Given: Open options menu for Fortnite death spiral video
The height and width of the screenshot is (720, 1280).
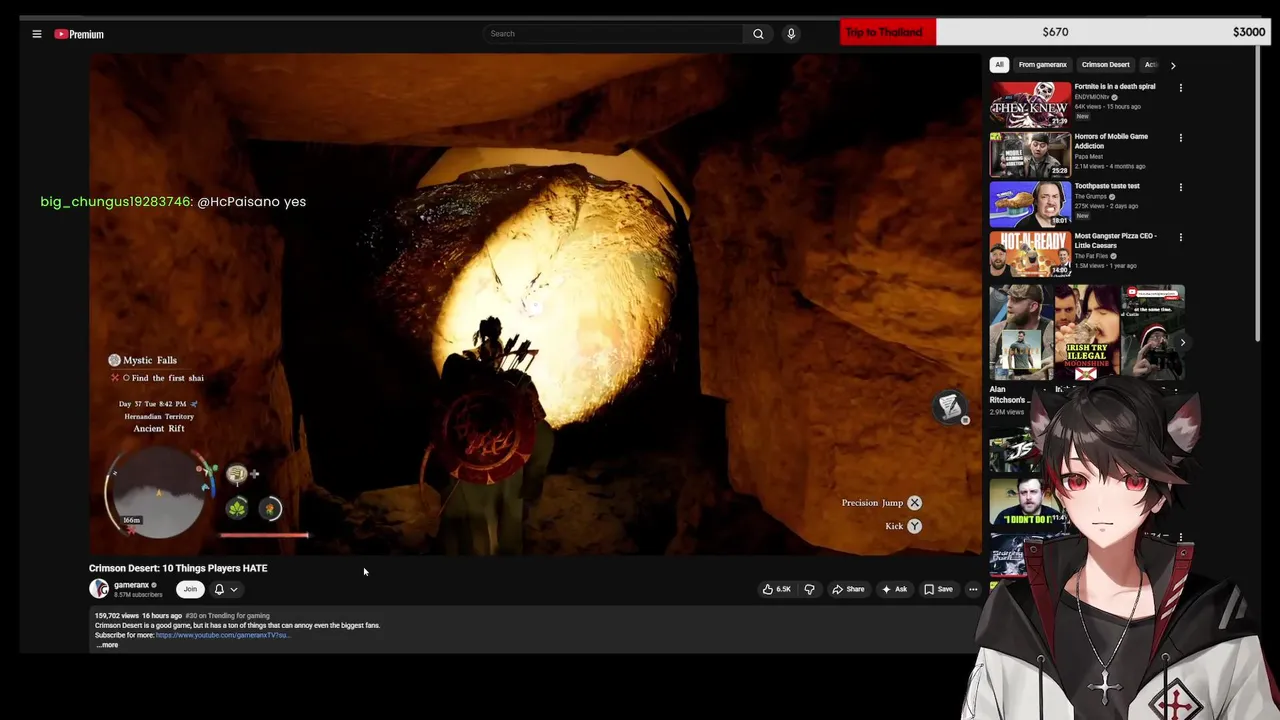Looking at the screenshot, I should coord(1181,88).
